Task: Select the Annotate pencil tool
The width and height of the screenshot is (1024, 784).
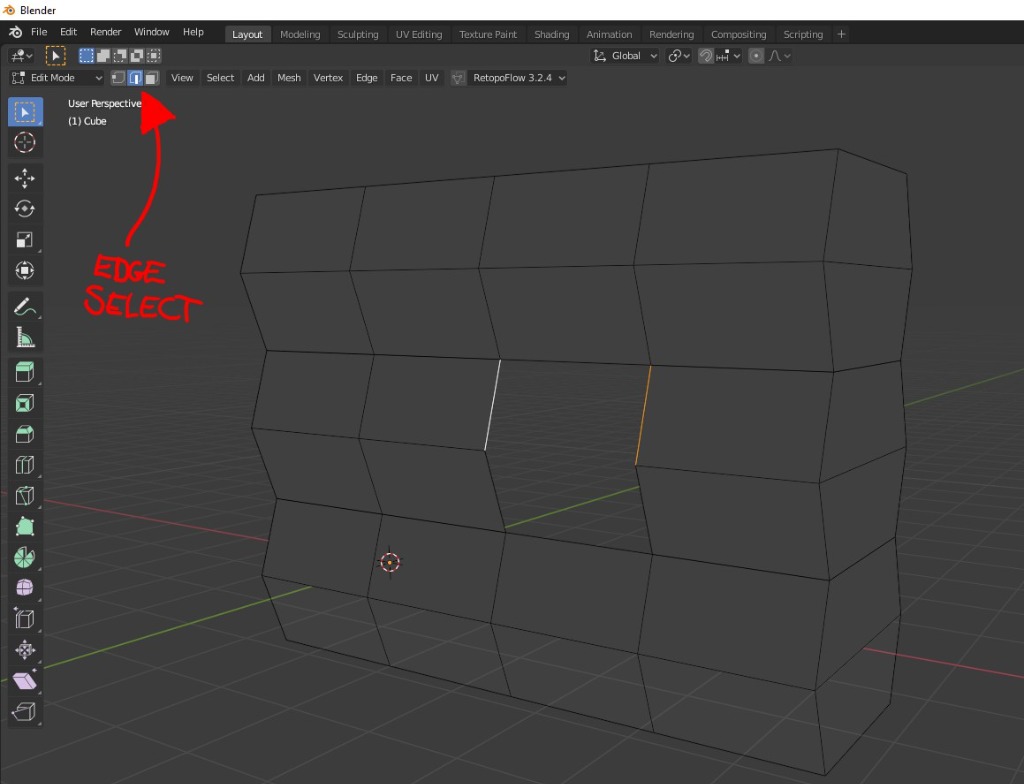Action: 25,306
